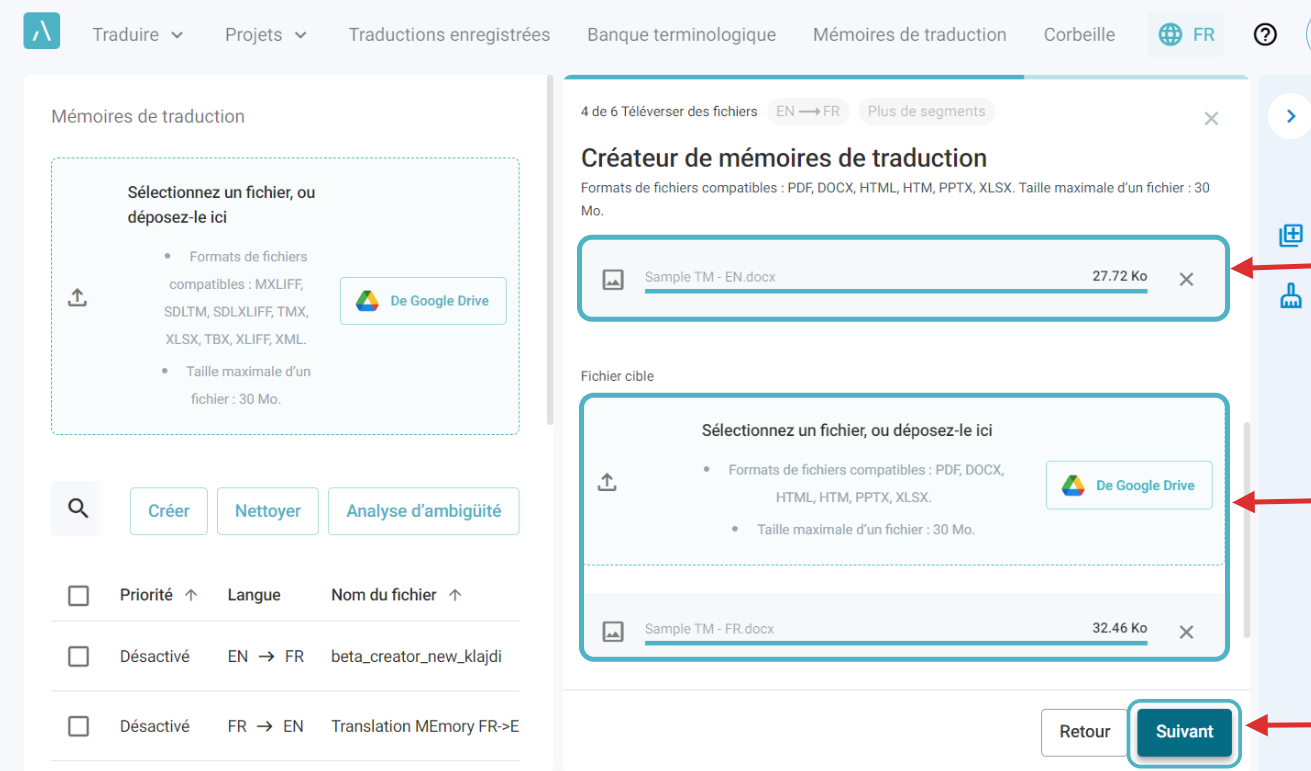Click De Google Drive in target file zone
Viewport: 1311px width, 771px height.
point(1129,485)
